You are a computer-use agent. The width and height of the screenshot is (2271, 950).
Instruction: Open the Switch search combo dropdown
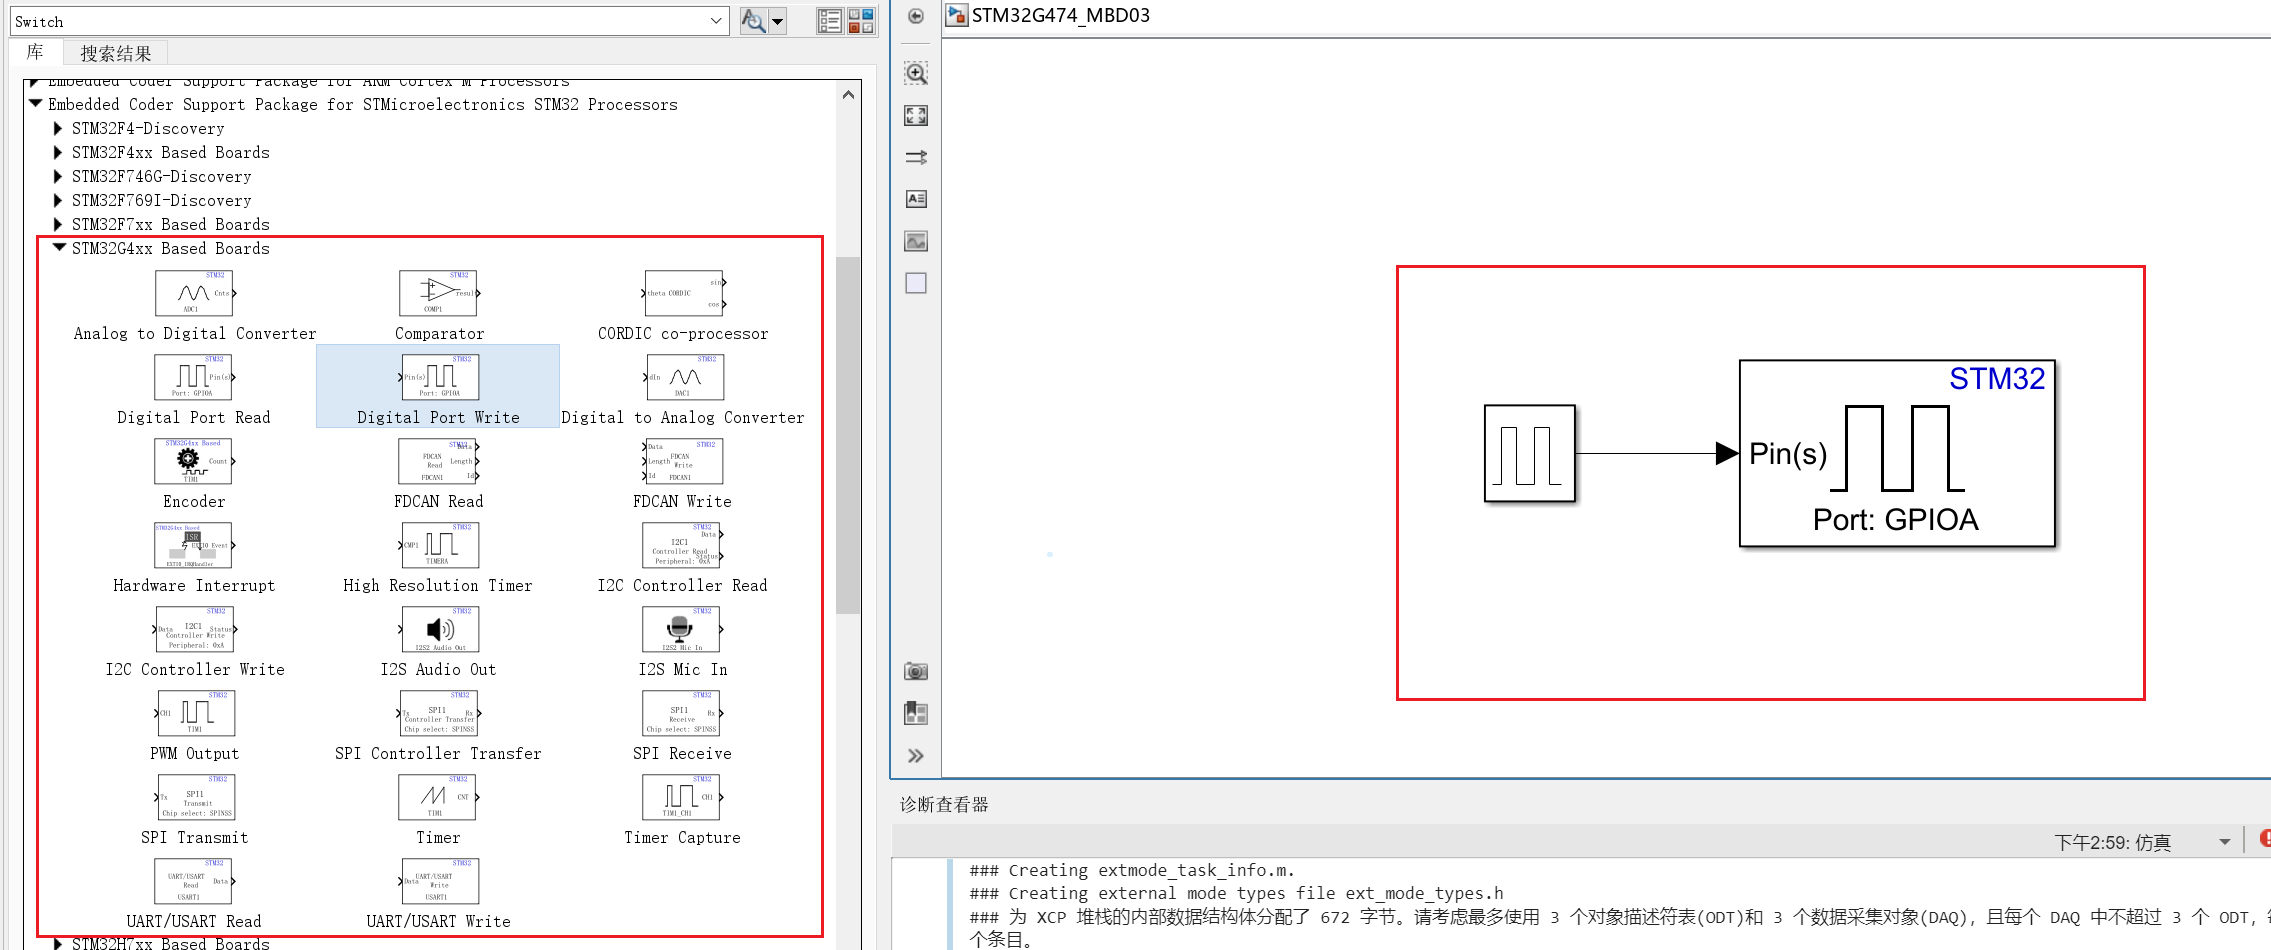(x=716, y=21)
